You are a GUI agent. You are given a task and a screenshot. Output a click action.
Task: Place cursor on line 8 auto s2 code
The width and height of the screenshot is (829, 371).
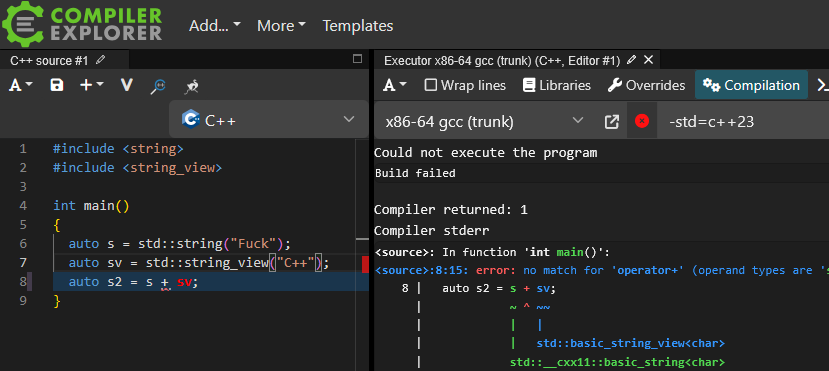[133, 282]
